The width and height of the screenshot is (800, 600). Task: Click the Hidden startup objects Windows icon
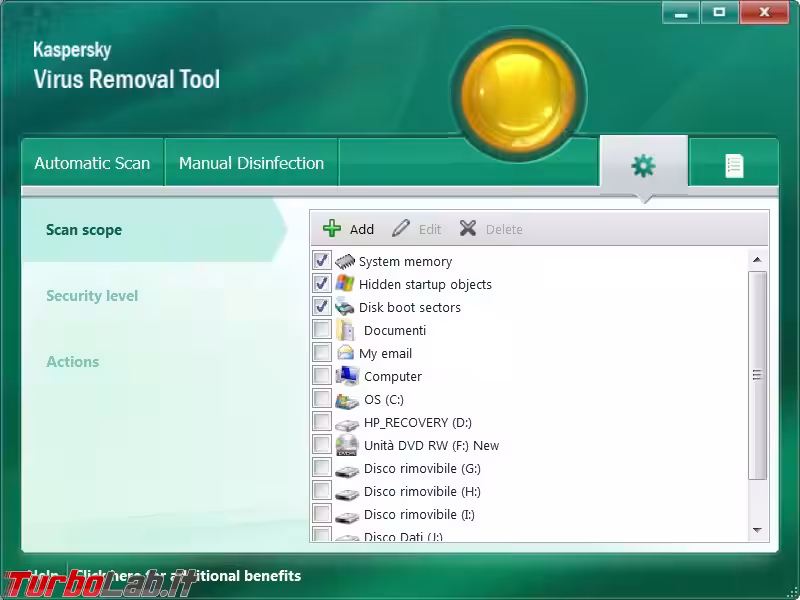click(x=345, y=284)
